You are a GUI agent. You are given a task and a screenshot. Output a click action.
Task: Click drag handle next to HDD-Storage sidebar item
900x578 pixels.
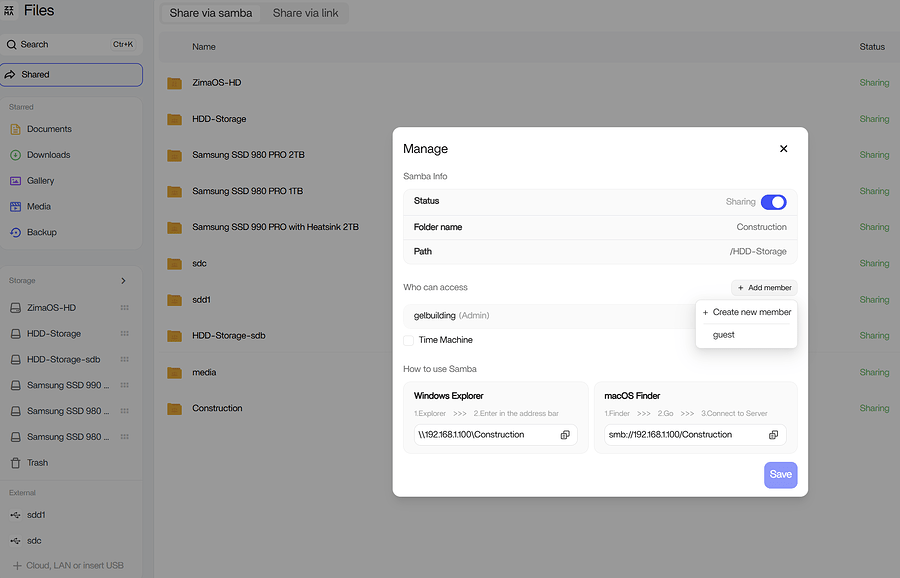pos(125,333)
